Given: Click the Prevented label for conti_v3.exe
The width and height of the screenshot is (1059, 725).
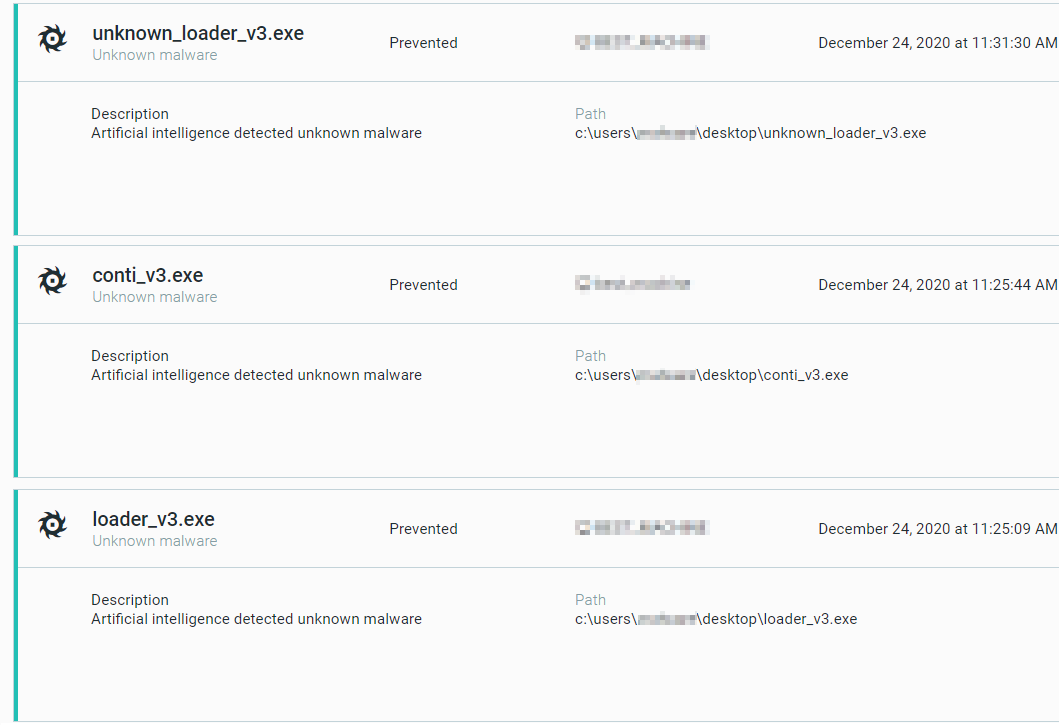Looking at the screenshot, I should (x=423, y=284).
